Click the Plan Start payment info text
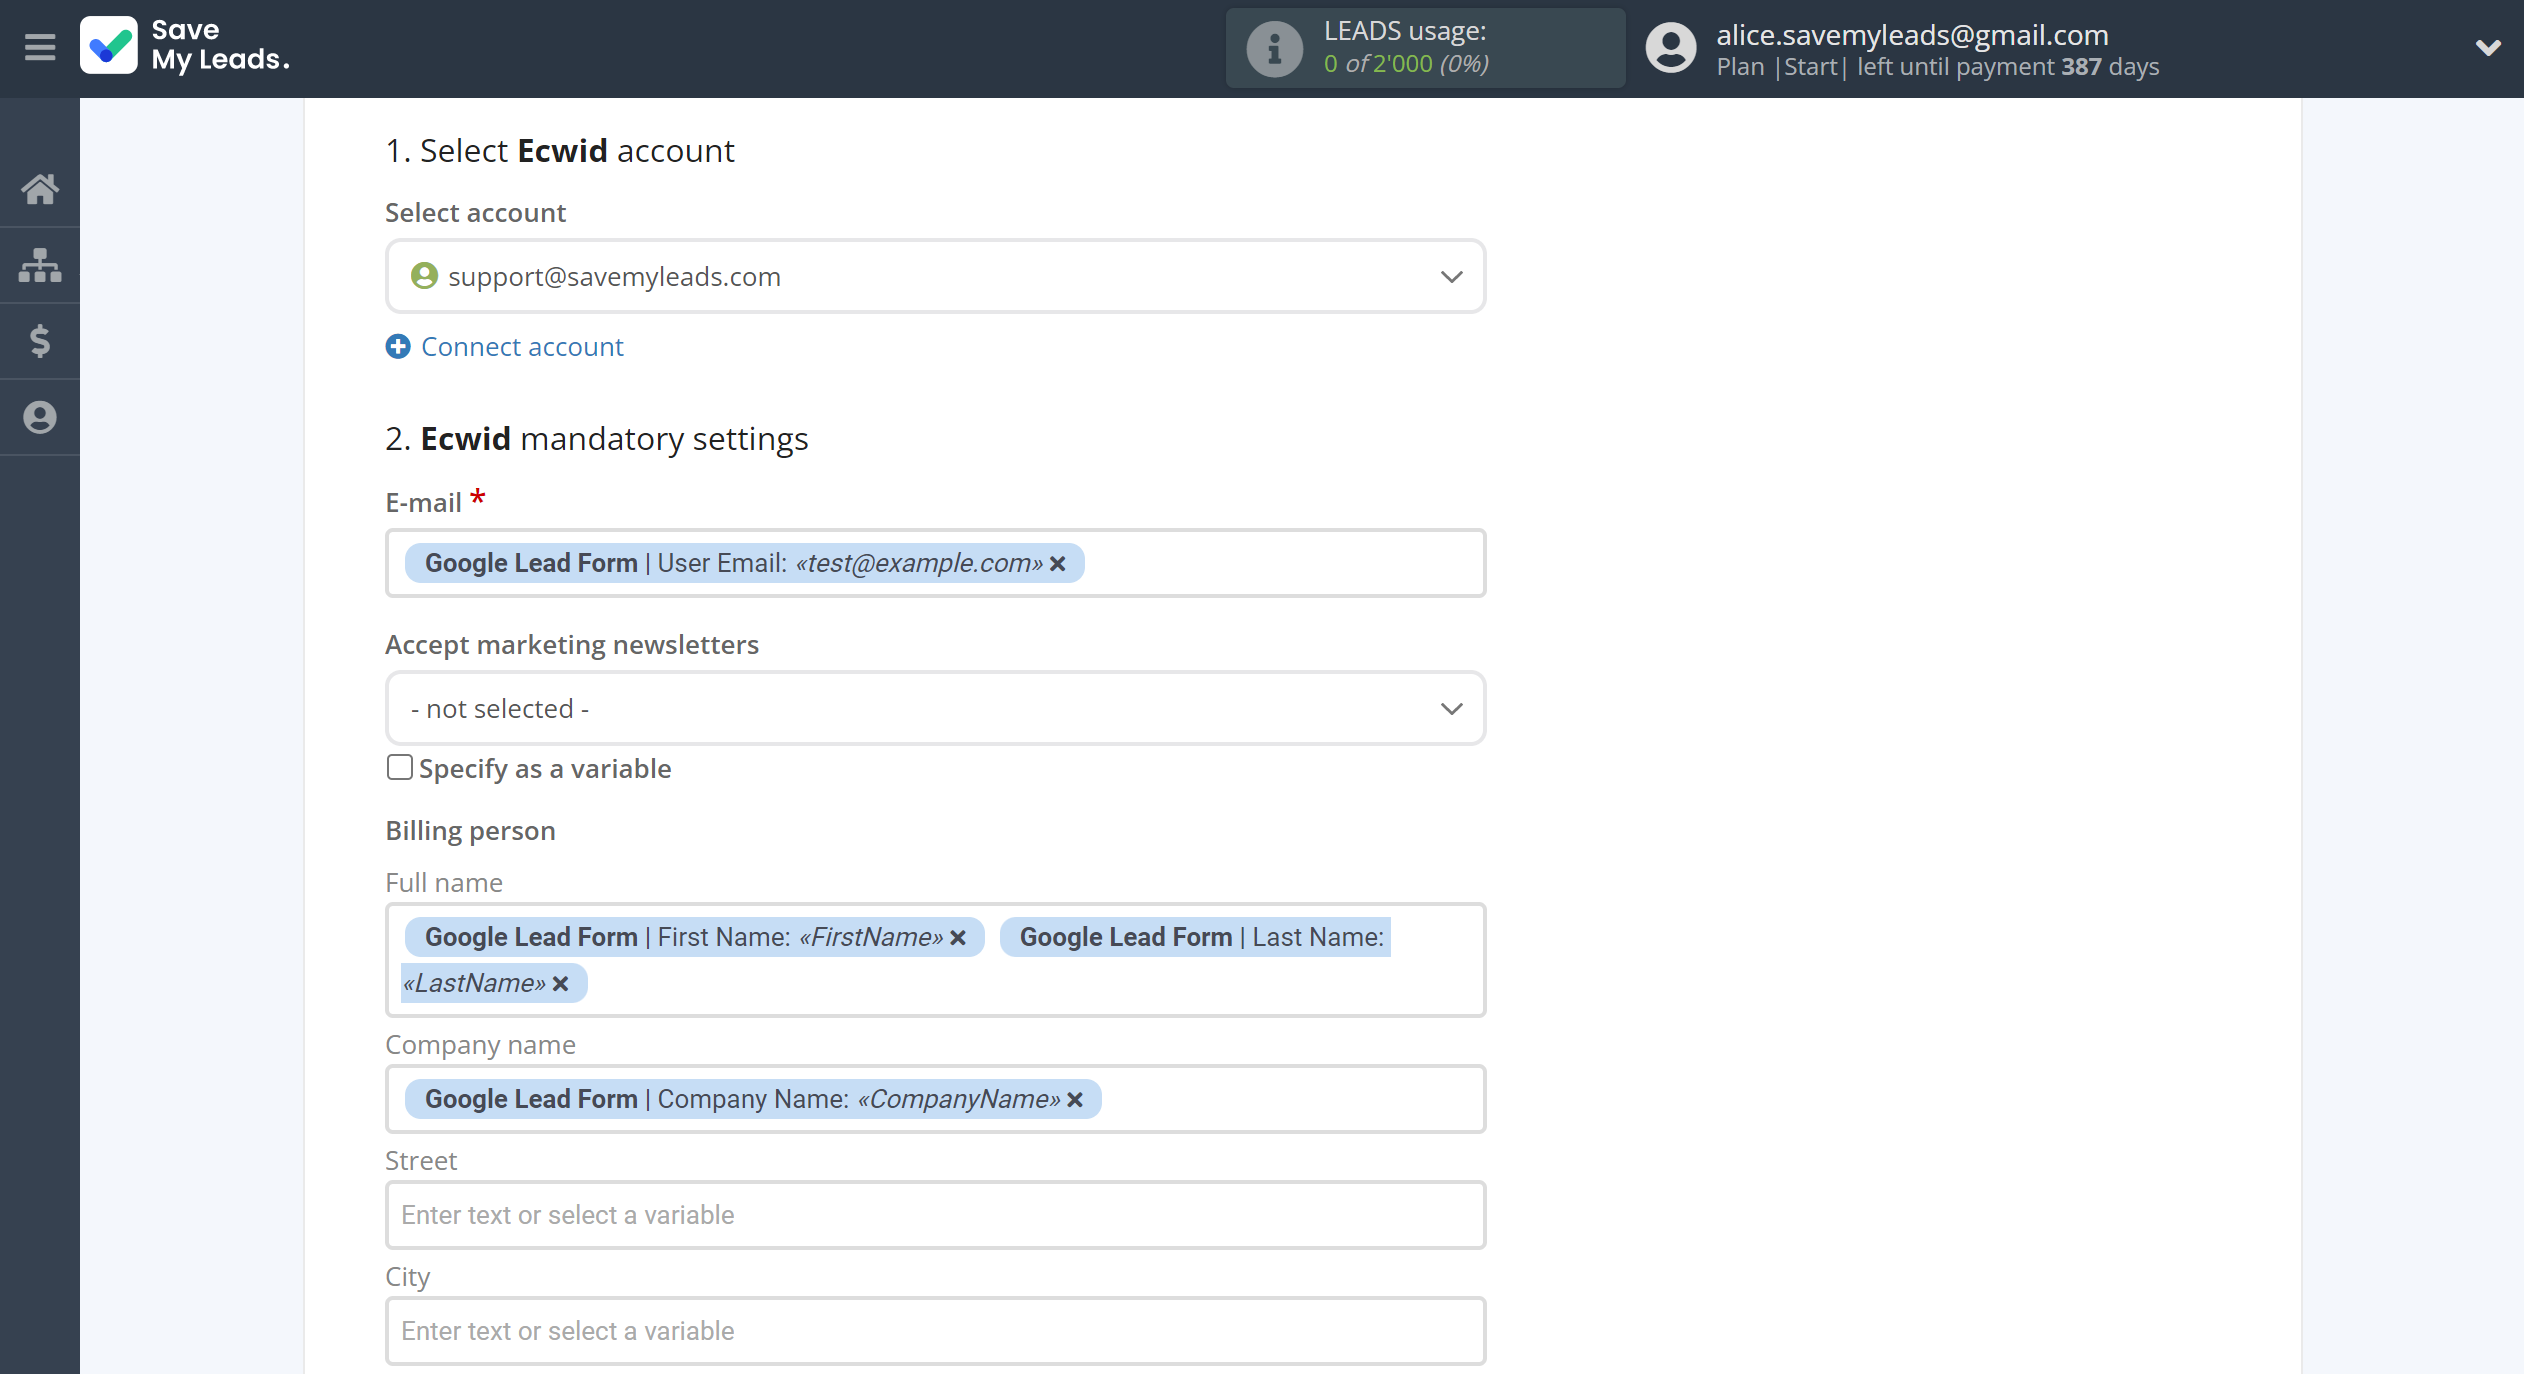 point(1938,67)
